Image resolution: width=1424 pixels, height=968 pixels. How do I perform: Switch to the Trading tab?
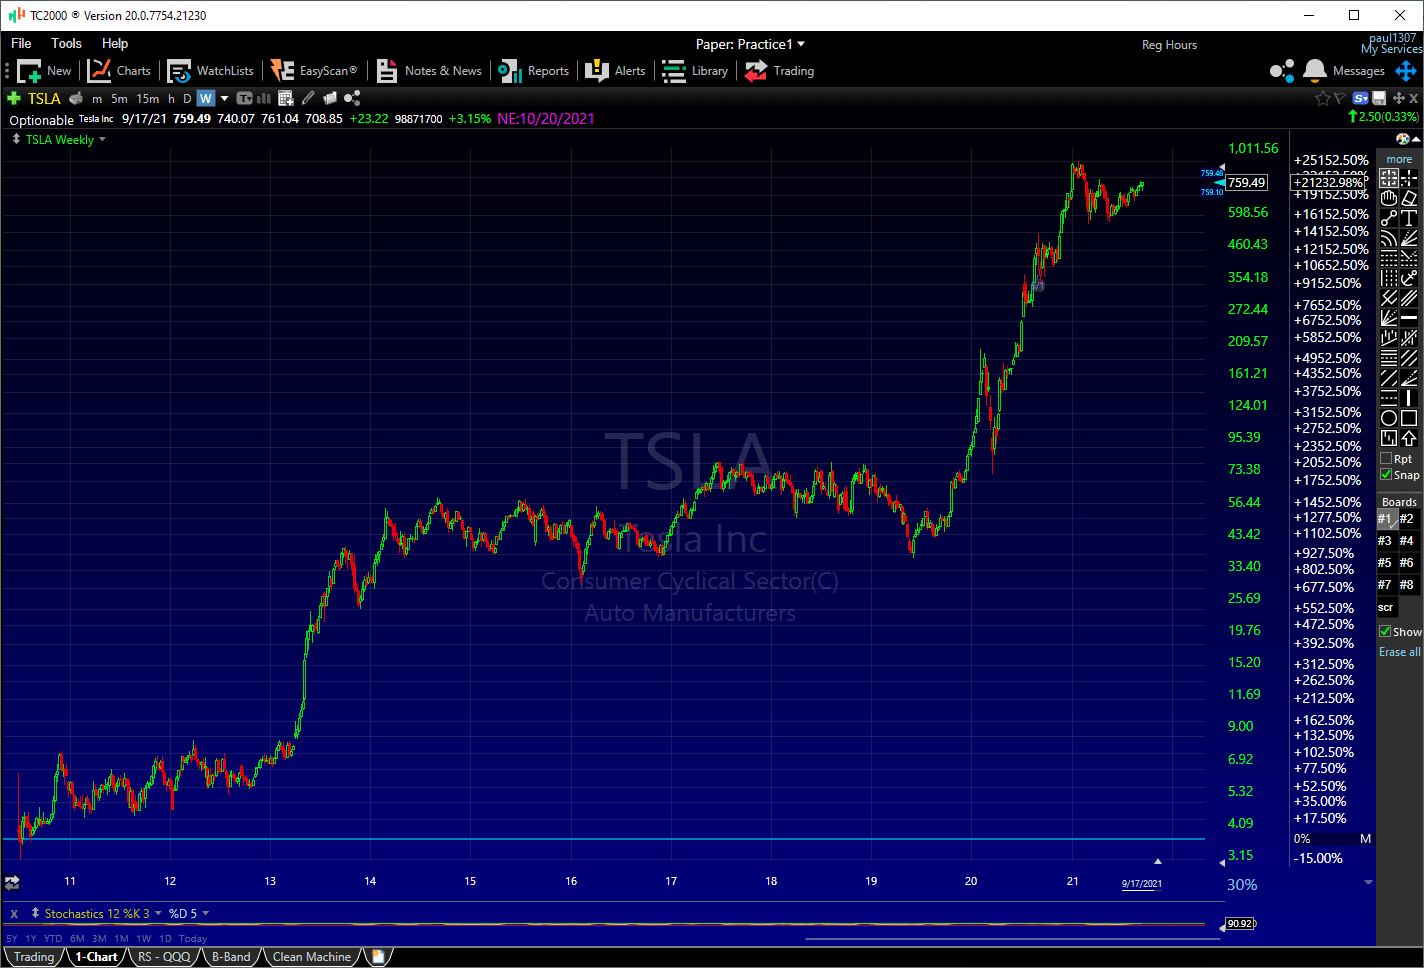34,957
